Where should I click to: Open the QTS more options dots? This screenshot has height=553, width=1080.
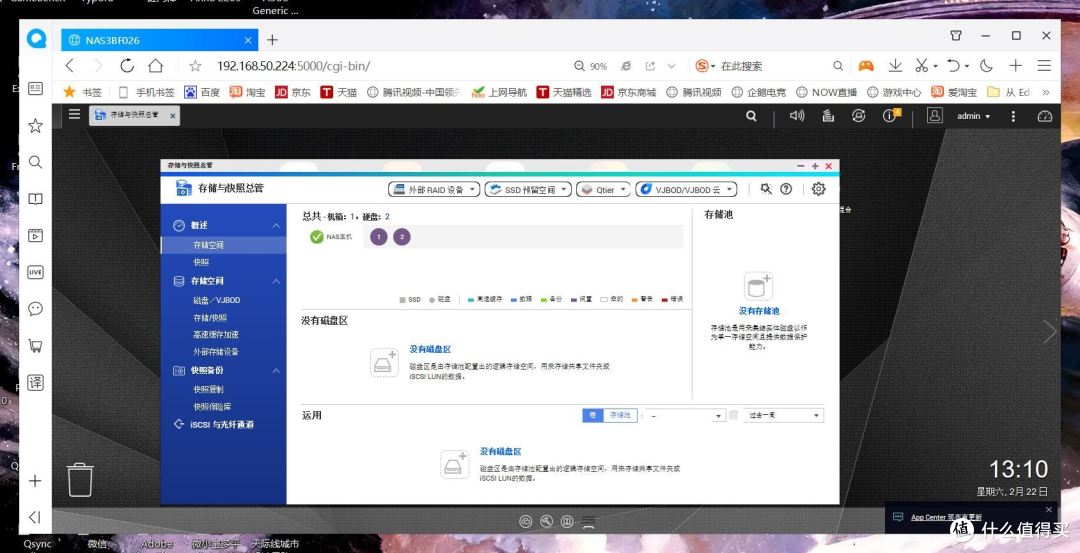[1014, 116]
